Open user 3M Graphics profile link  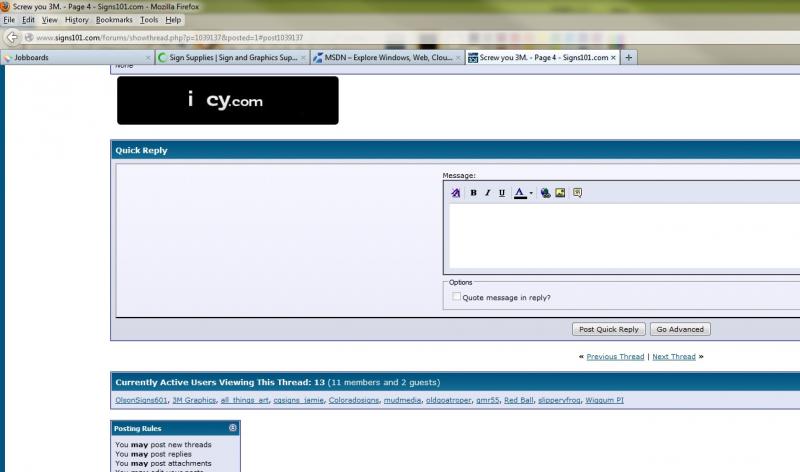(194, 401)
